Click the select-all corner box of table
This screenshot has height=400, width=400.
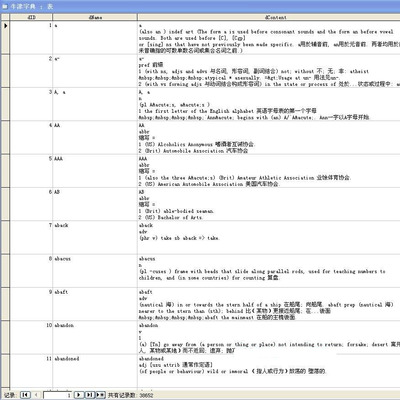[x=5, y=17]
